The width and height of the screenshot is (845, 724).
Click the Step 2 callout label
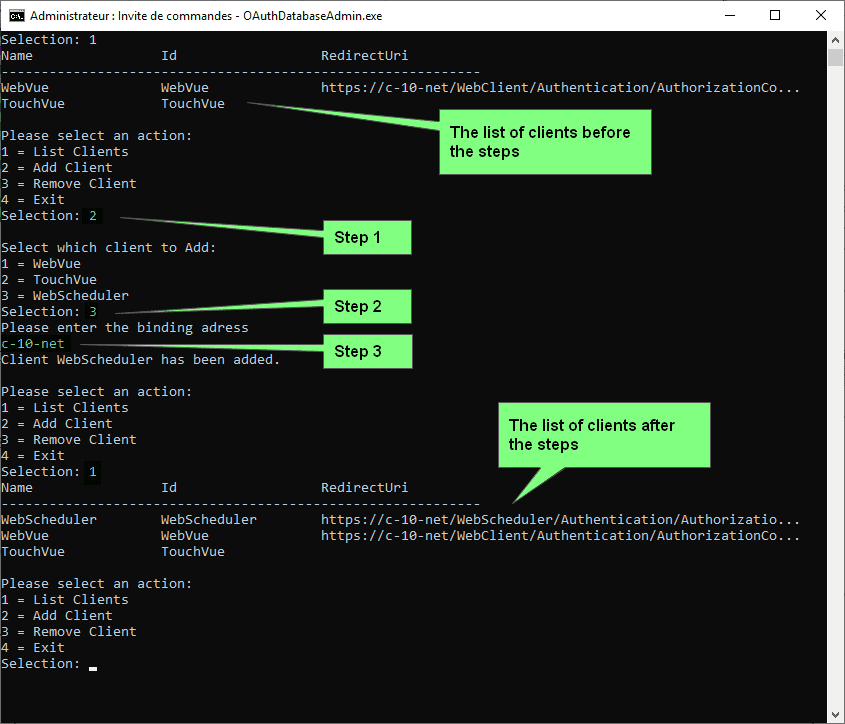(366, 307)
